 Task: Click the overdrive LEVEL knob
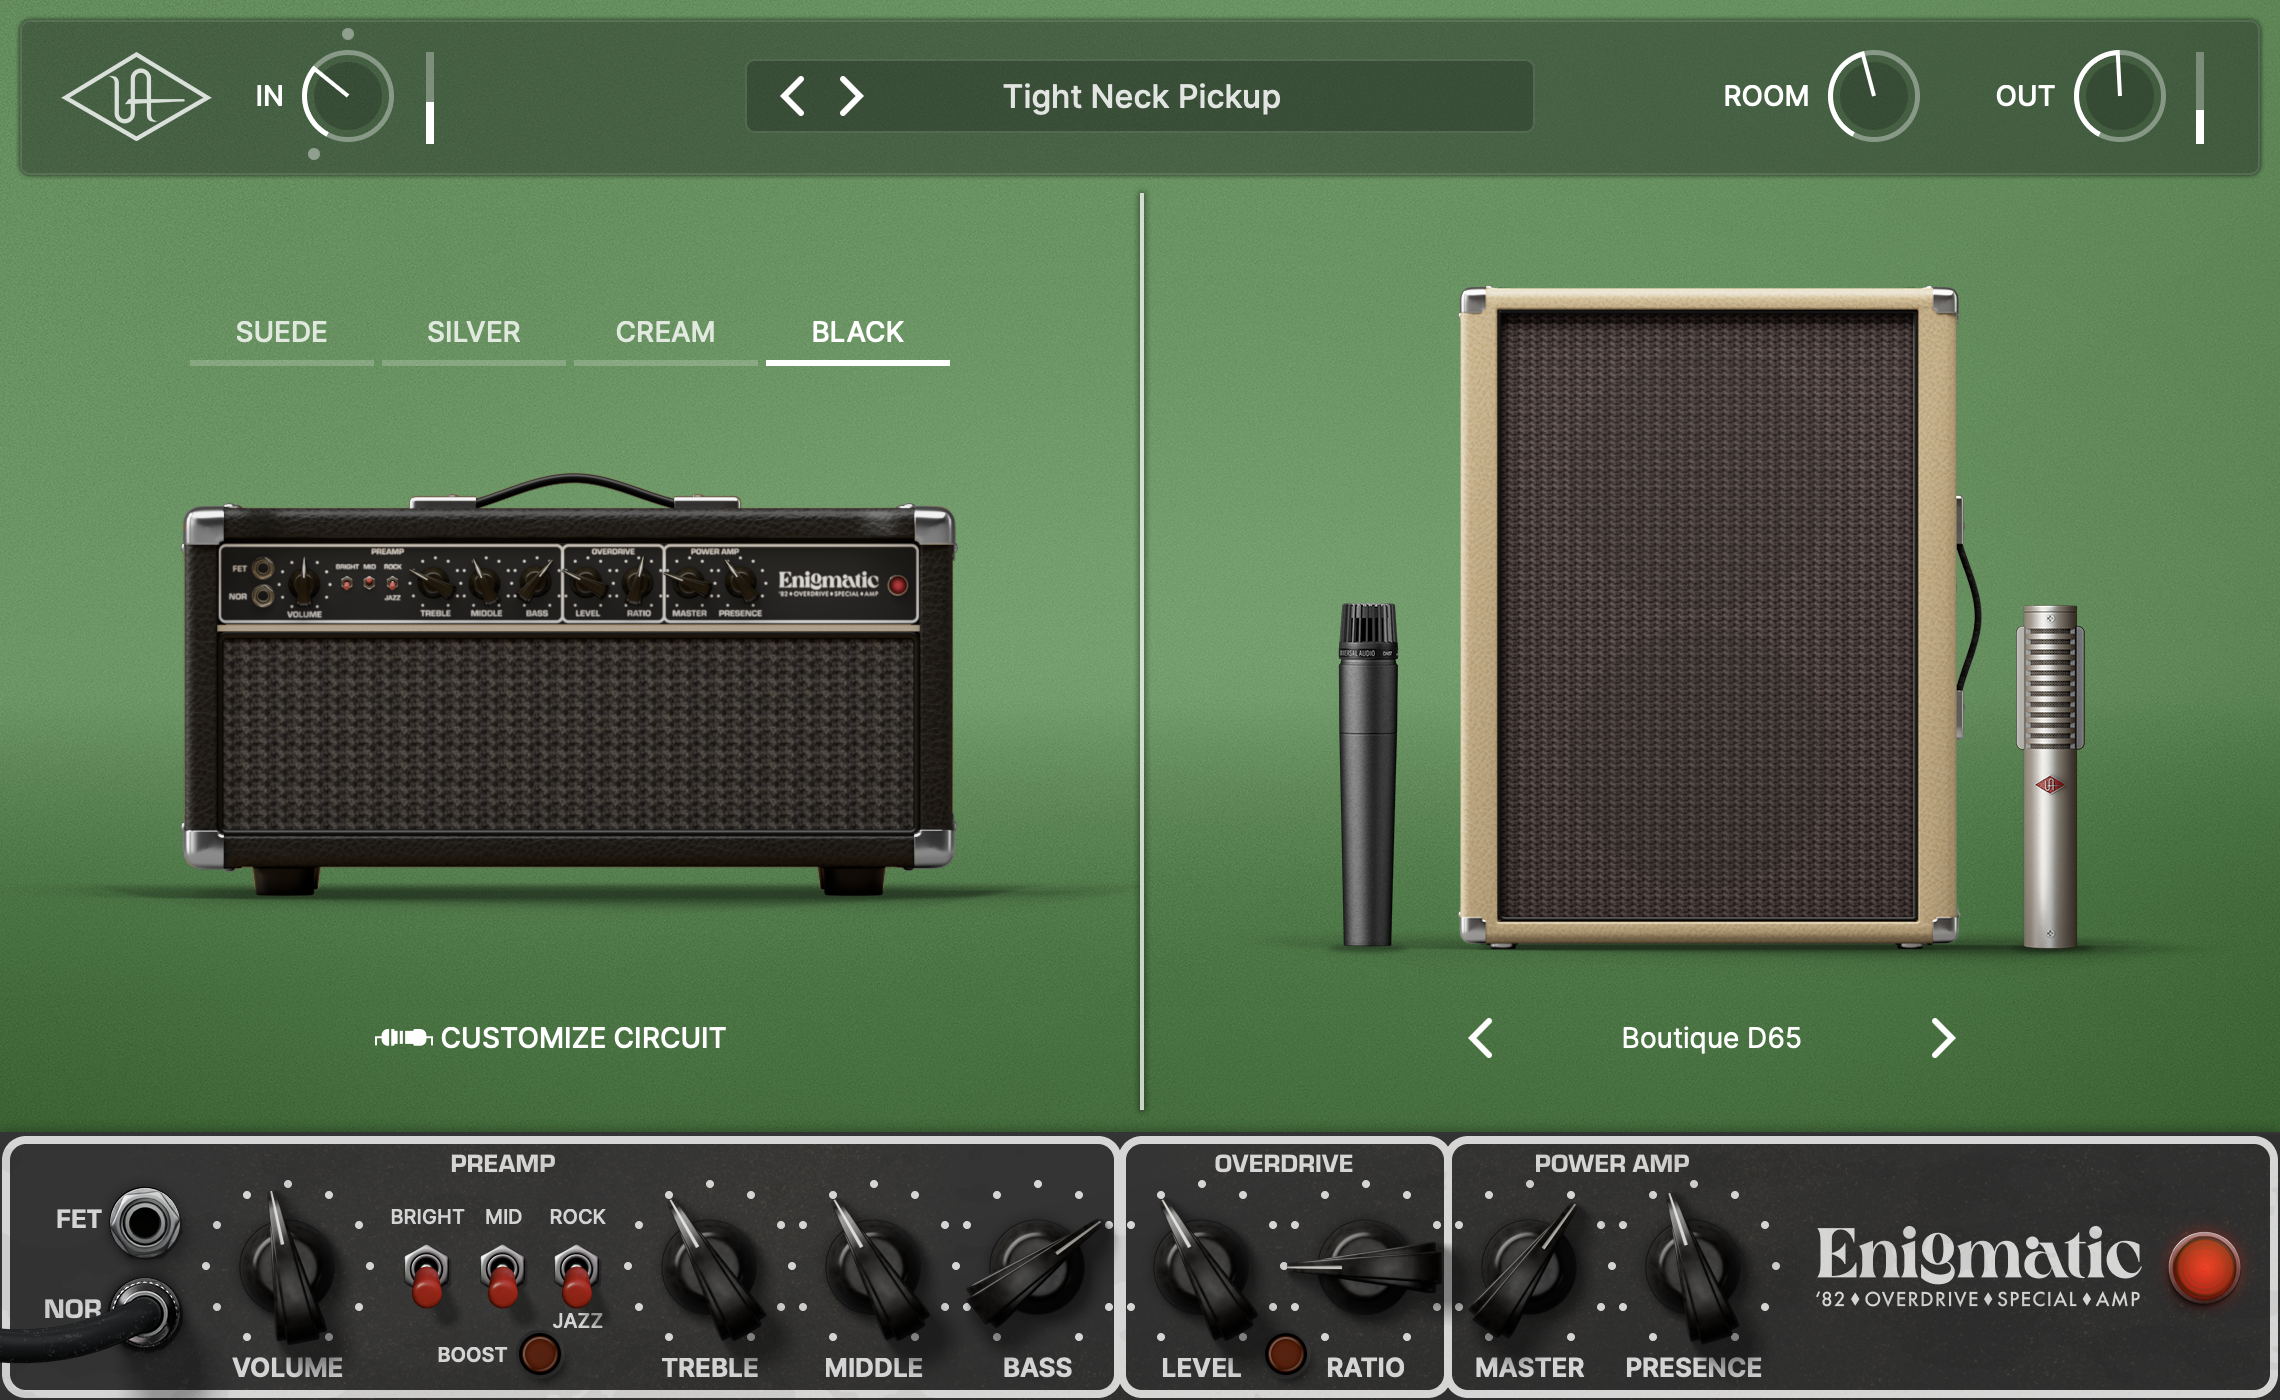tap(1202, 1265)
